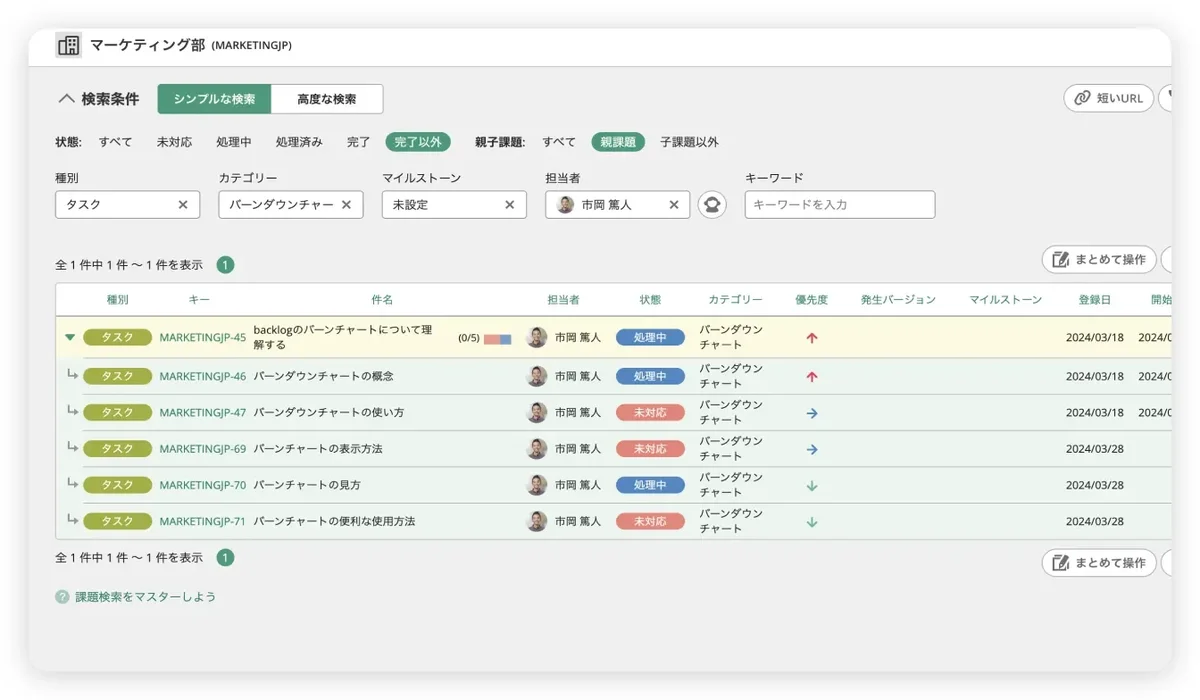Open issue link MARKETINGJP-45
This screenshot has width=1200, height=700.
[x=202, y=338]
